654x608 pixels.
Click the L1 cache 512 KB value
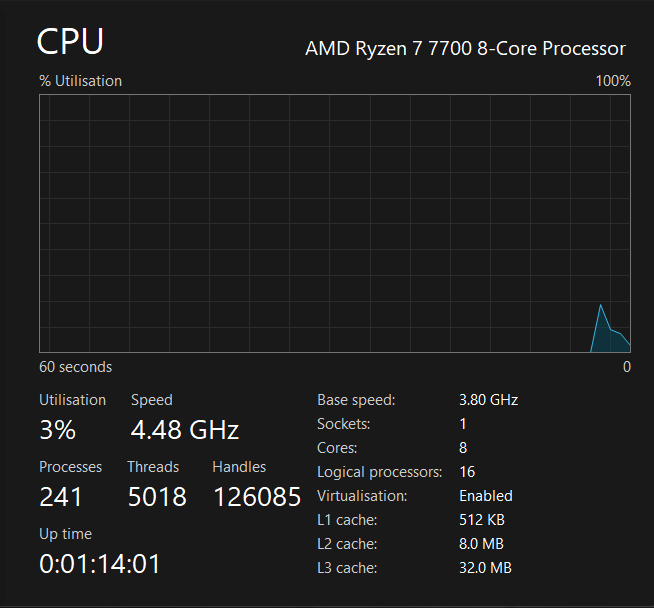tap(482, 520)
